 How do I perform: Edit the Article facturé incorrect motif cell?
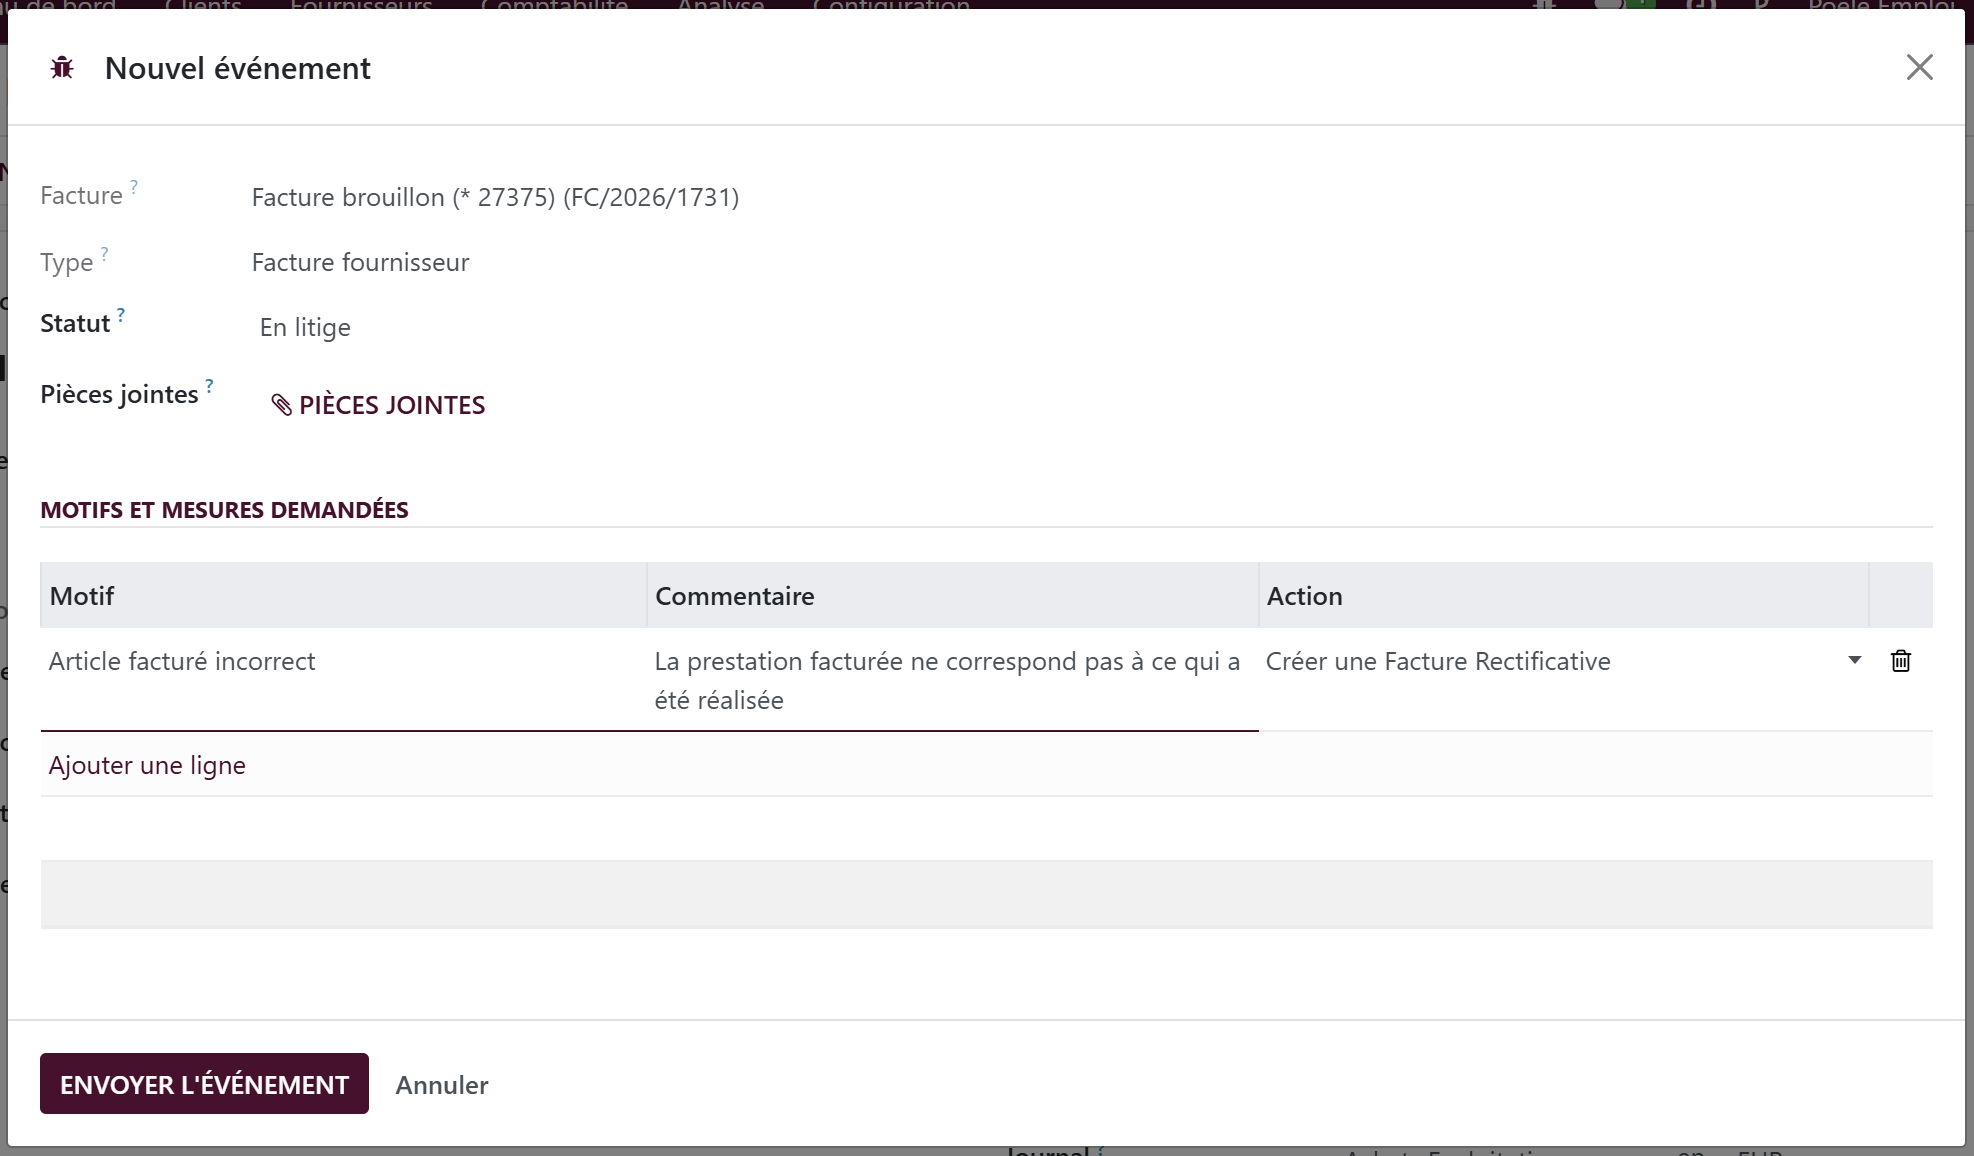point(343,679)
